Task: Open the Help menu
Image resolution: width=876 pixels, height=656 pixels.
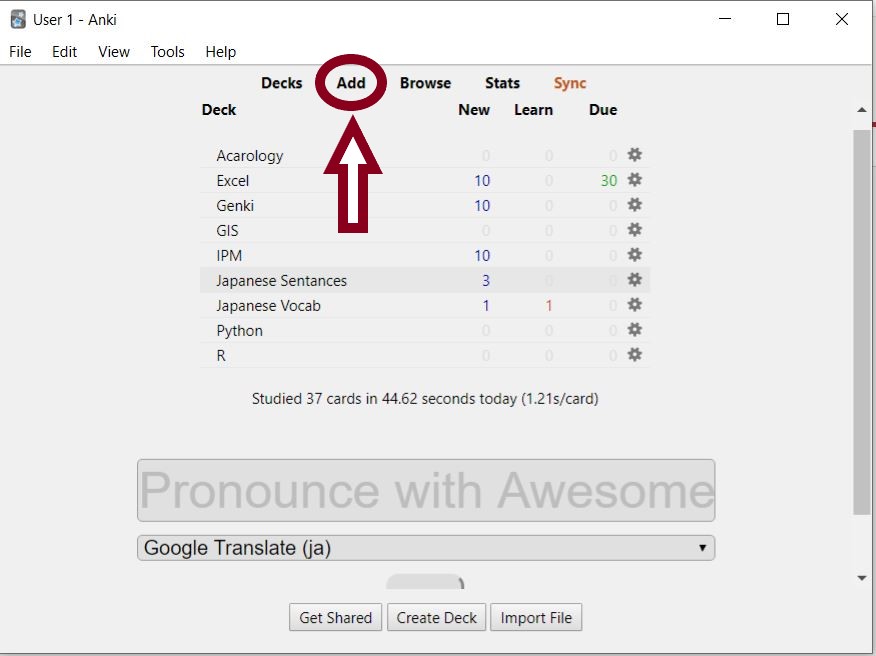Action: (x=221, y=52)
